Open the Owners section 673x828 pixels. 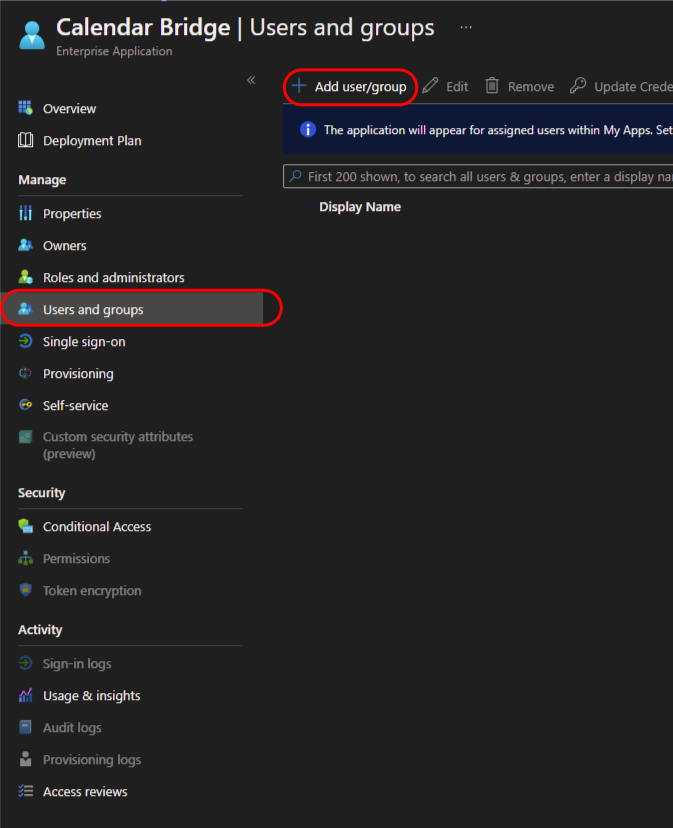point(64,246)
